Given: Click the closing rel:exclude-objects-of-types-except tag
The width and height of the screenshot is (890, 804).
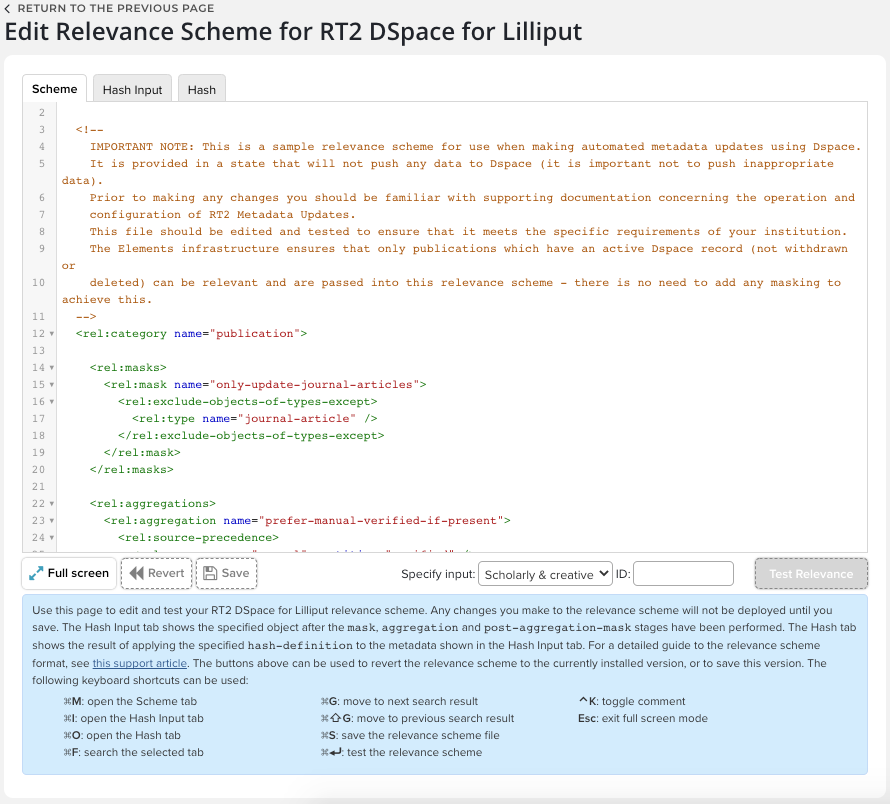Looking at the screenshot, I should [251, 436].
